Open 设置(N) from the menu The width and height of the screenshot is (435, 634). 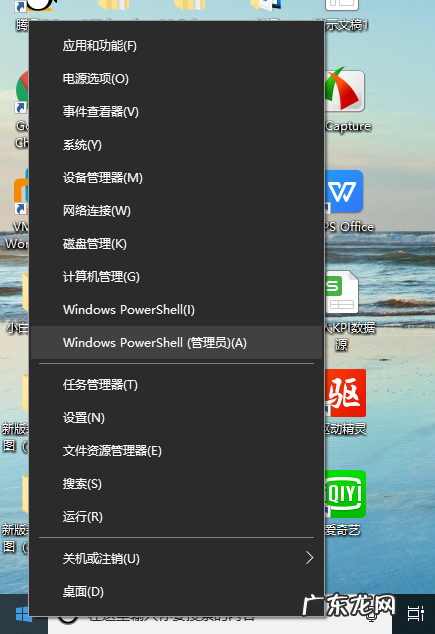tap(177, 418)
